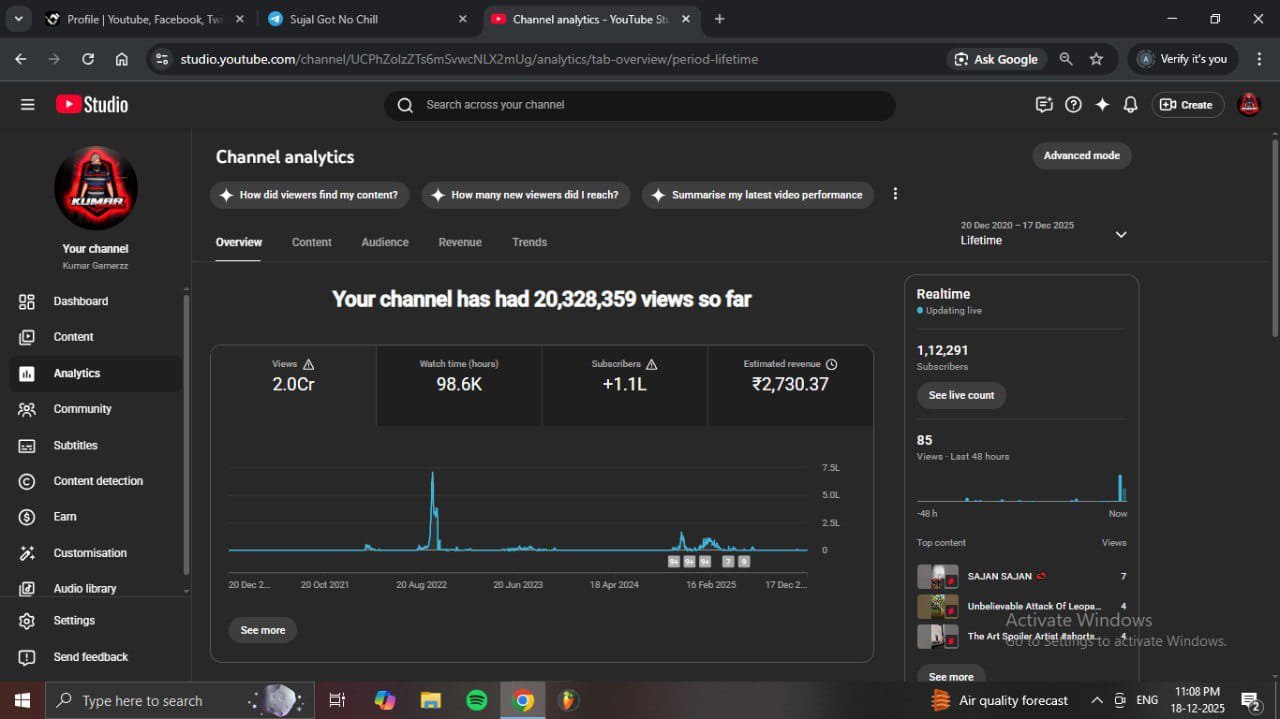This screenshot has height=719, width=1280.
Task: Open the Help question mark icon
Action: [x=1073, y=105]
